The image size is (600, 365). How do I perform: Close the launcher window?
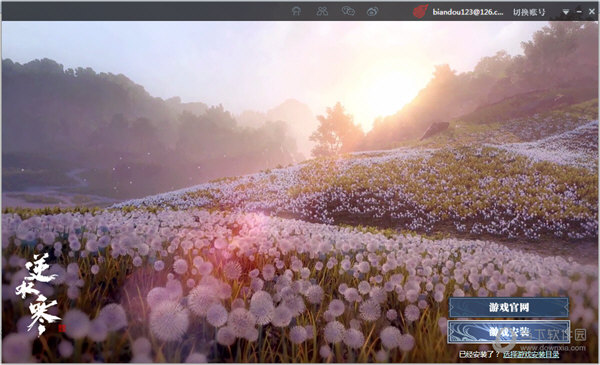pyautogui.click(x=592, y=12)
